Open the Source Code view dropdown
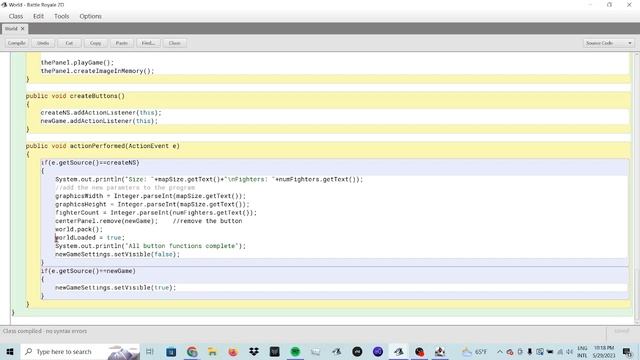 coord(609,43)
